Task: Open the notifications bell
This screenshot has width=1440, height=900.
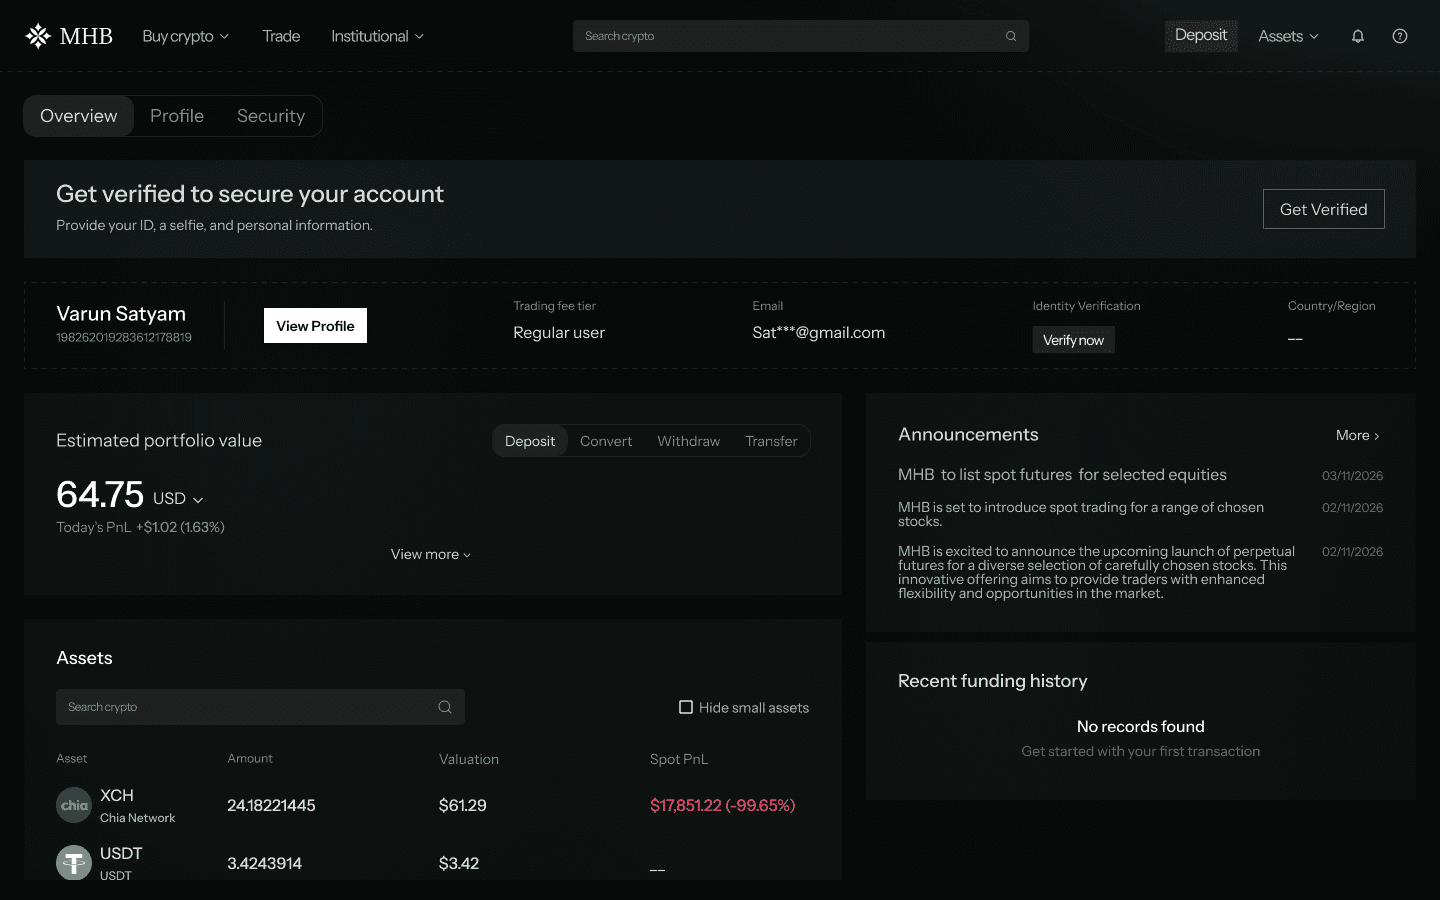Action: [1358, 35]
